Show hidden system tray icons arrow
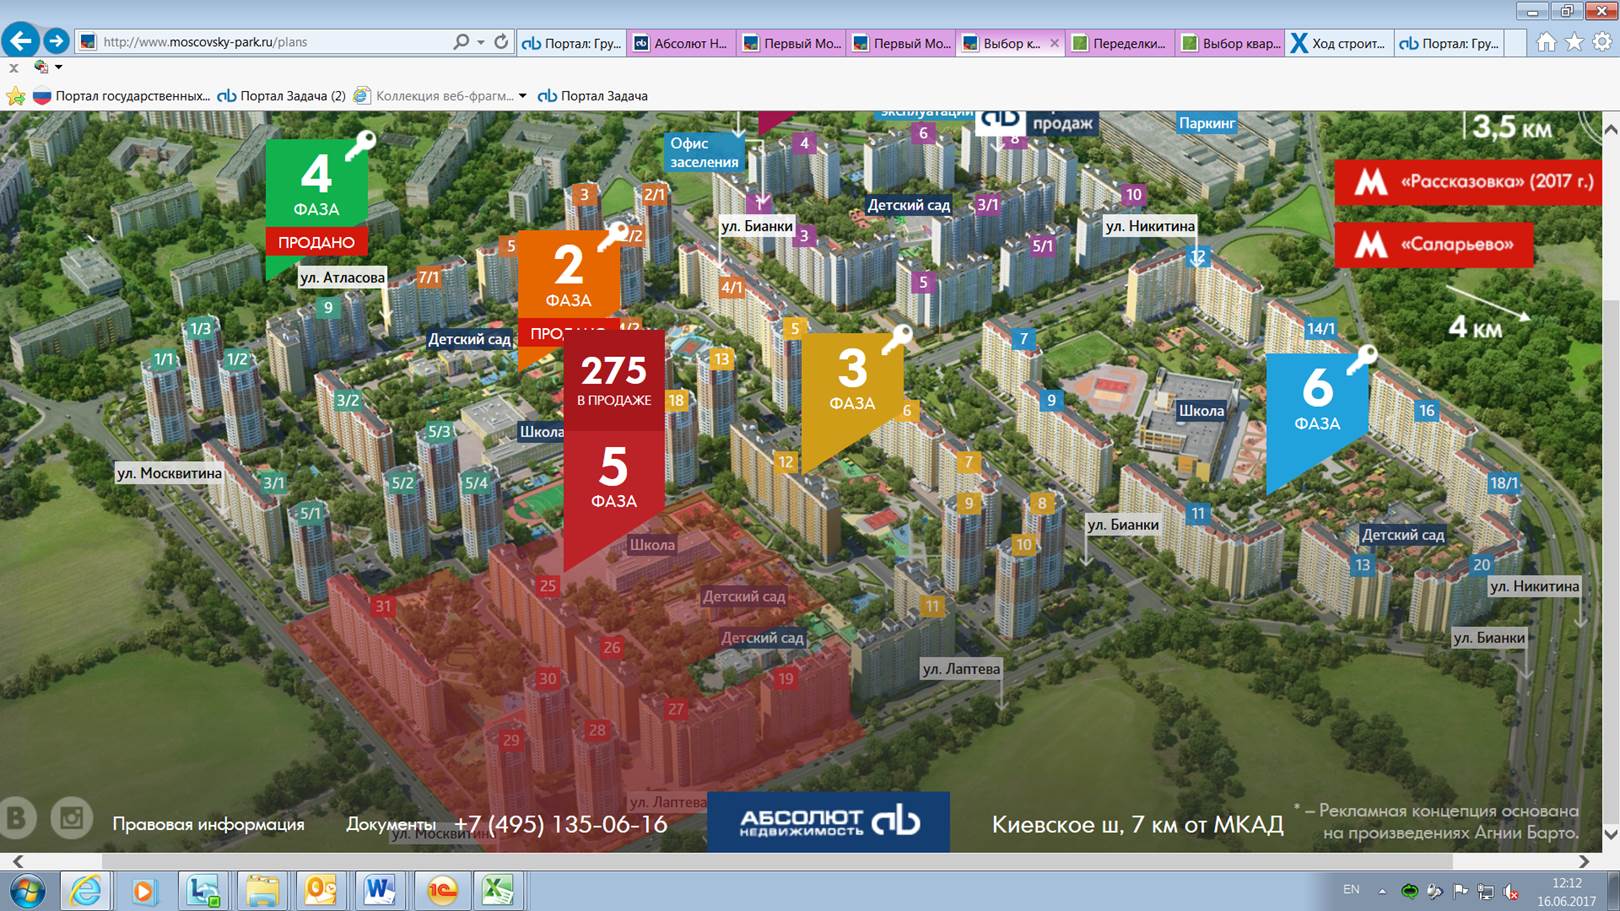This screenshot has width=1620, height=911. [1382, 890]
